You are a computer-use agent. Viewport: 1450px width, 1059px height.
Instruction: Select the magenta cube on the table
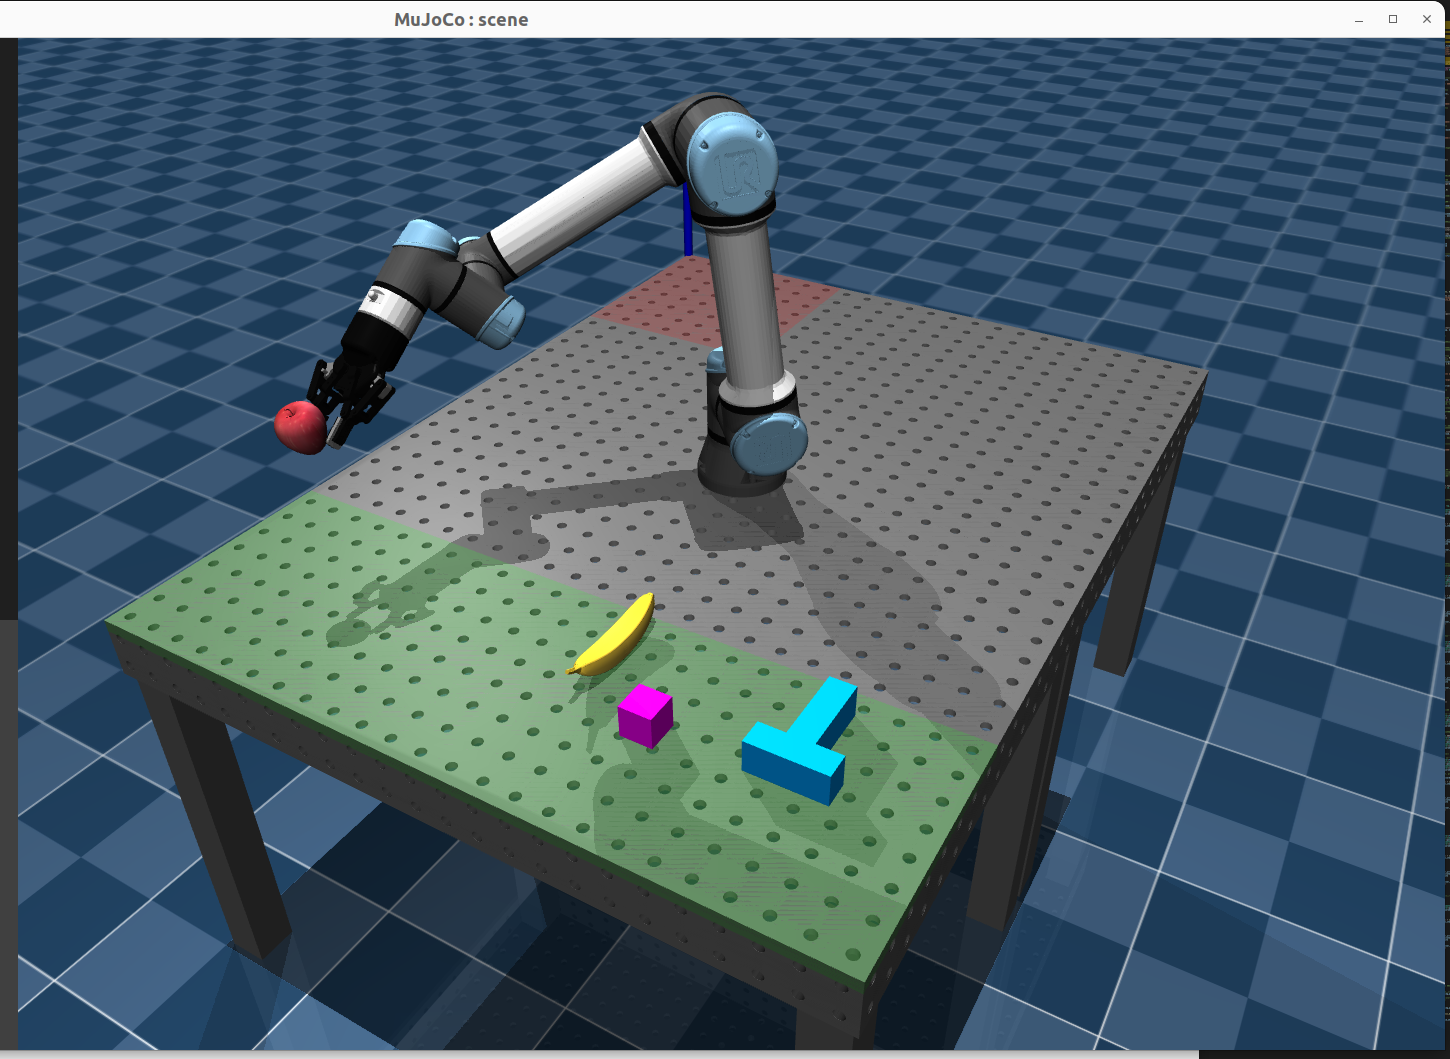[x=645, y=716]
